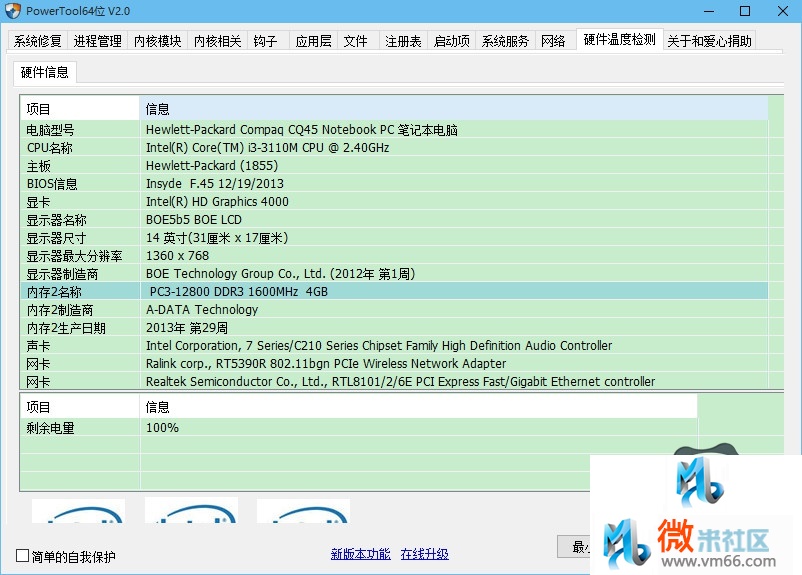Click the A-DATA Technology value
Image resolution: width=802 pixels, height=575 pixels.
[202, 309]
